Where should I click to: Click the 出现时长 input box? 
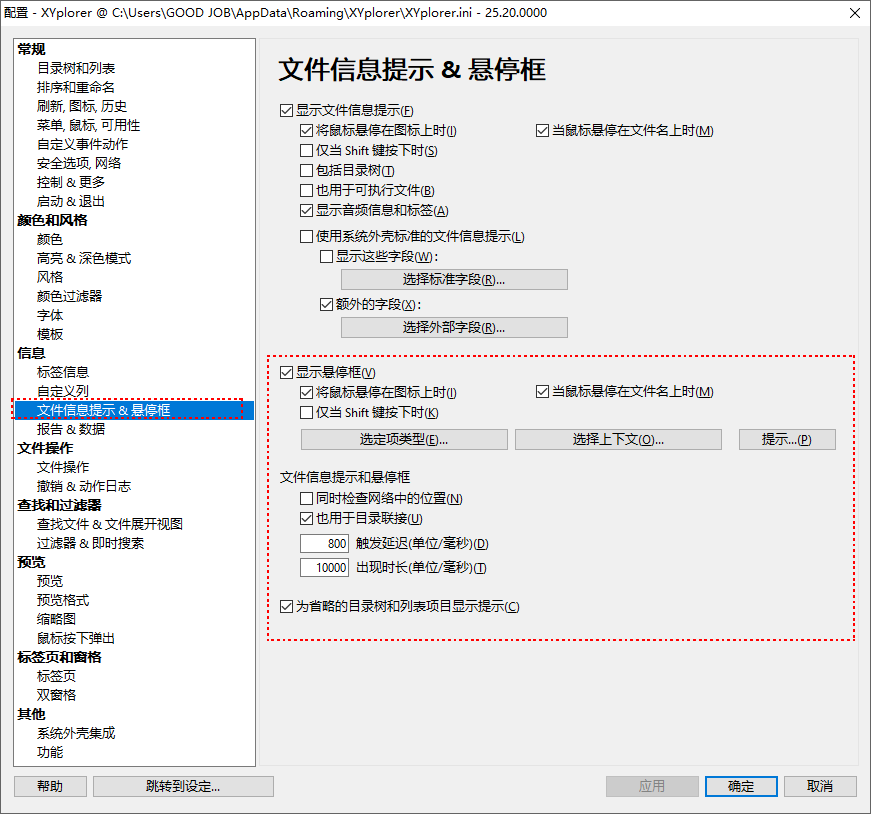pos(325,568)
